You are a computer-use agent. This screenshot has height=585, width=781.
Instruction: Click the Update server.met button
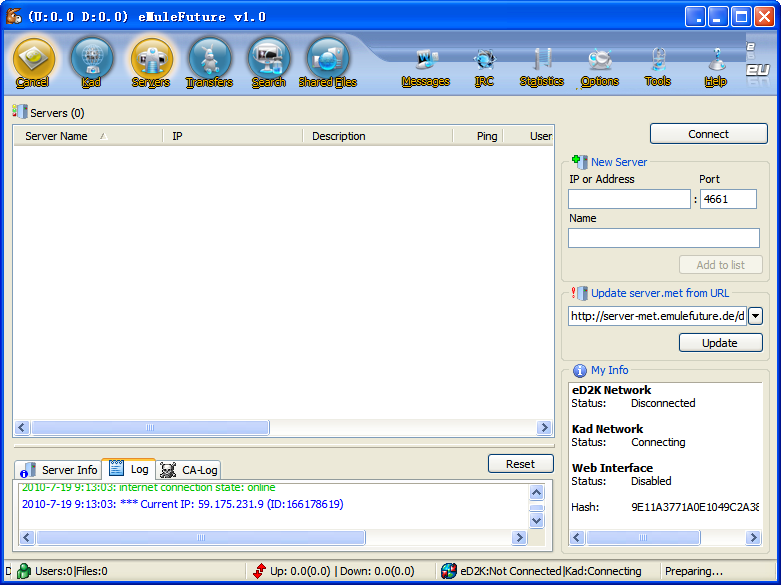point(720,343)
